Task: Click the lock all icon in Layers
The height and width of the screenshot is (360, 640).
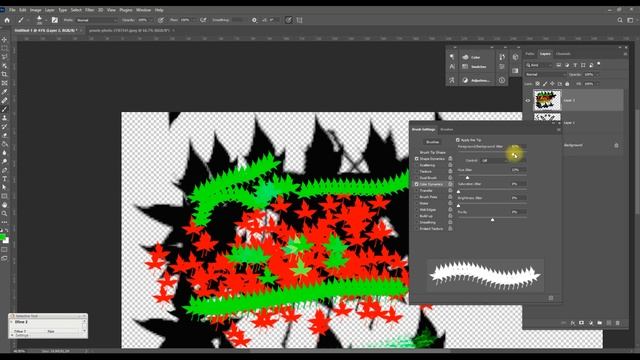Action: pyautogui.click(x=567, y=84)
